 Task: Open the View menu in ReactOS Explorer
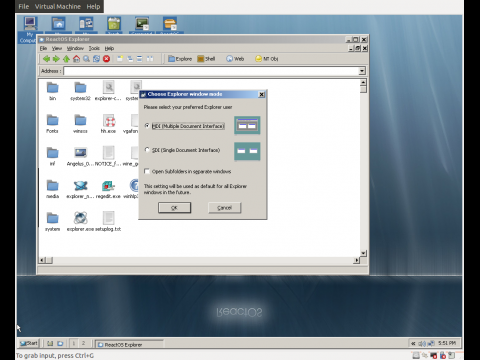click(x=57, y=48)
